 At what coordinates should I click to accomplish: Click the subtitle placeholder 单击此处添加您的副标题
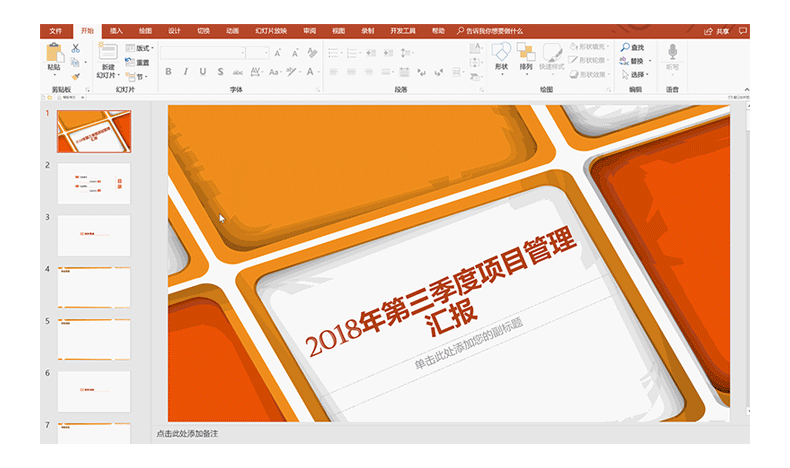(x=469, y=344)
